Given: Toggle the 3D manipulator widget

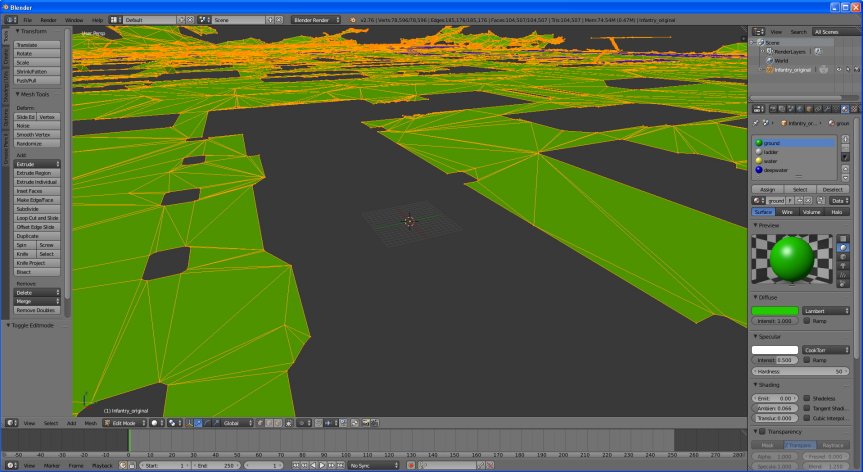Looking at the screenshot, I should click(x=189, y=423).
